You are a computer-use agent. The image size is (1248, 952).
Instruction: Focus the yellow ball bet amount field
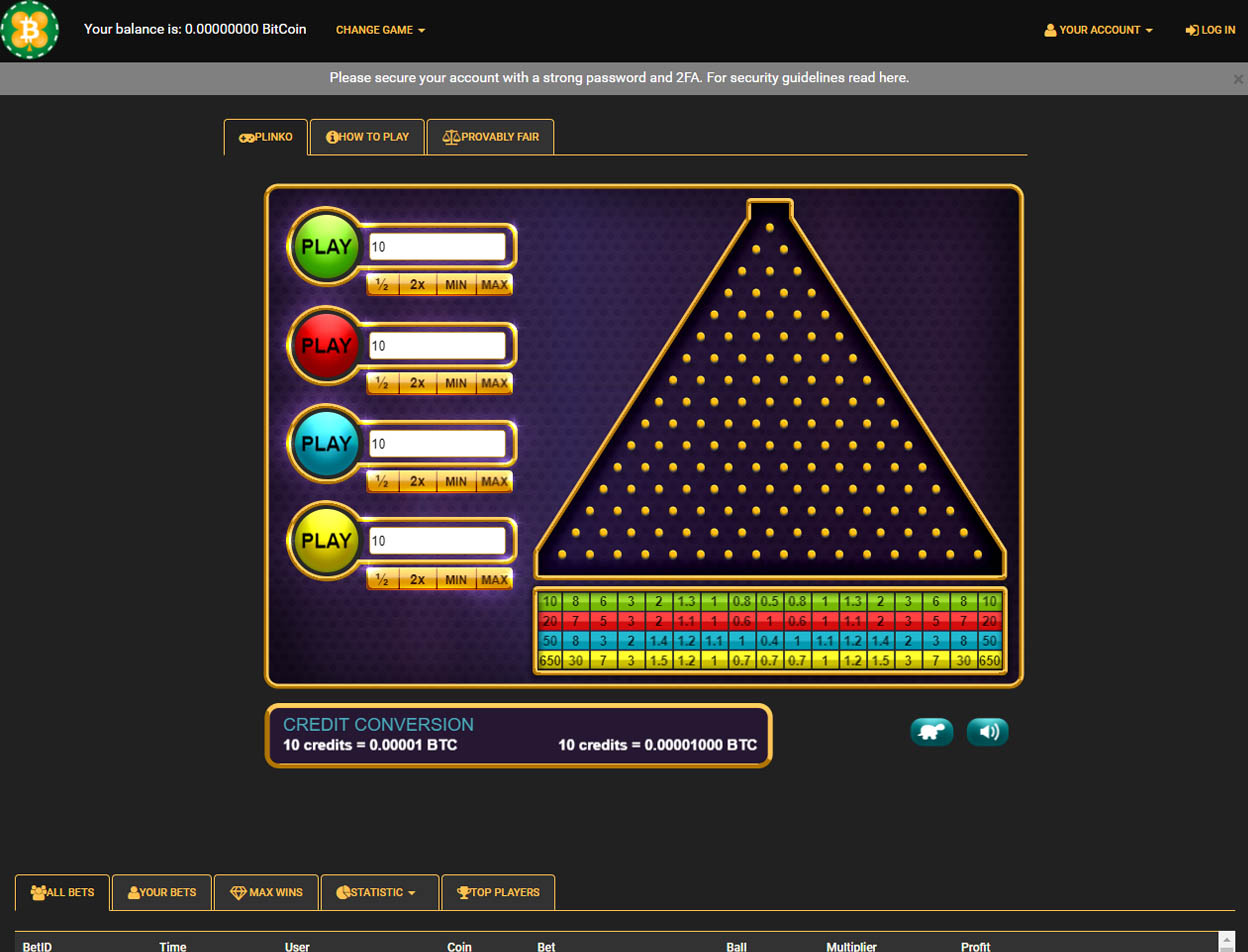click(437, 541)
